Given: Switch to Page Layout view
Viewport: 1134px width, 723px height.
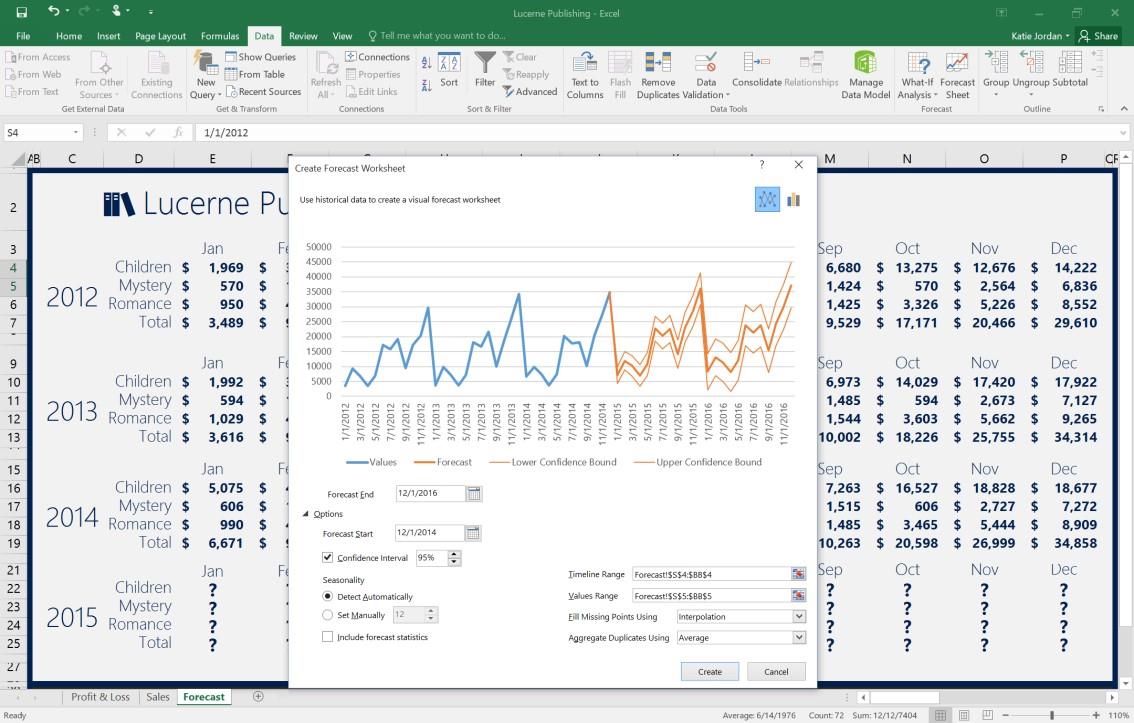Looking at the screenshot, I should [x=963, y=715].
